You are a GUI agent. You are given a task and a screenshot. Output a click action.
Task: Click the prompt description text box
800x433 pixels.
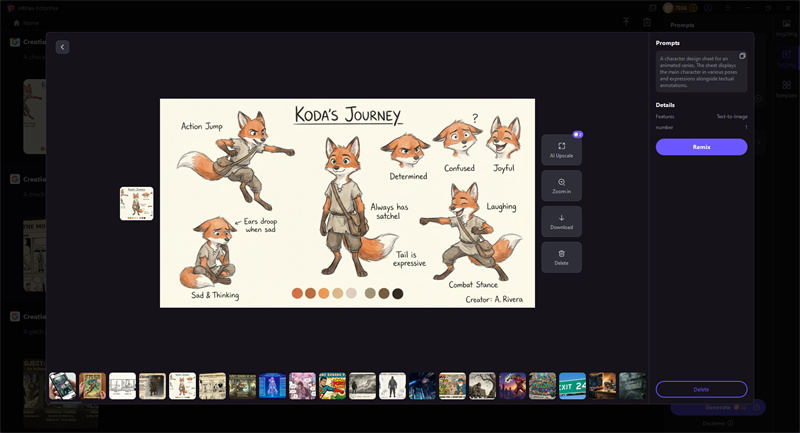tap(702, 71)
